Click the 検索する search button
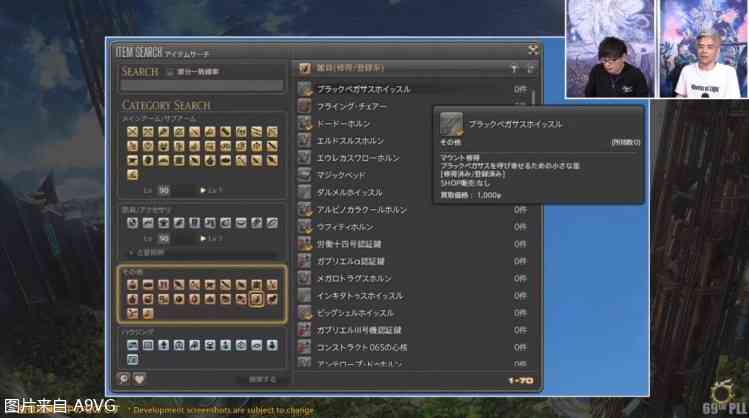This screenshot has height=418, width=749. point(262,379)
